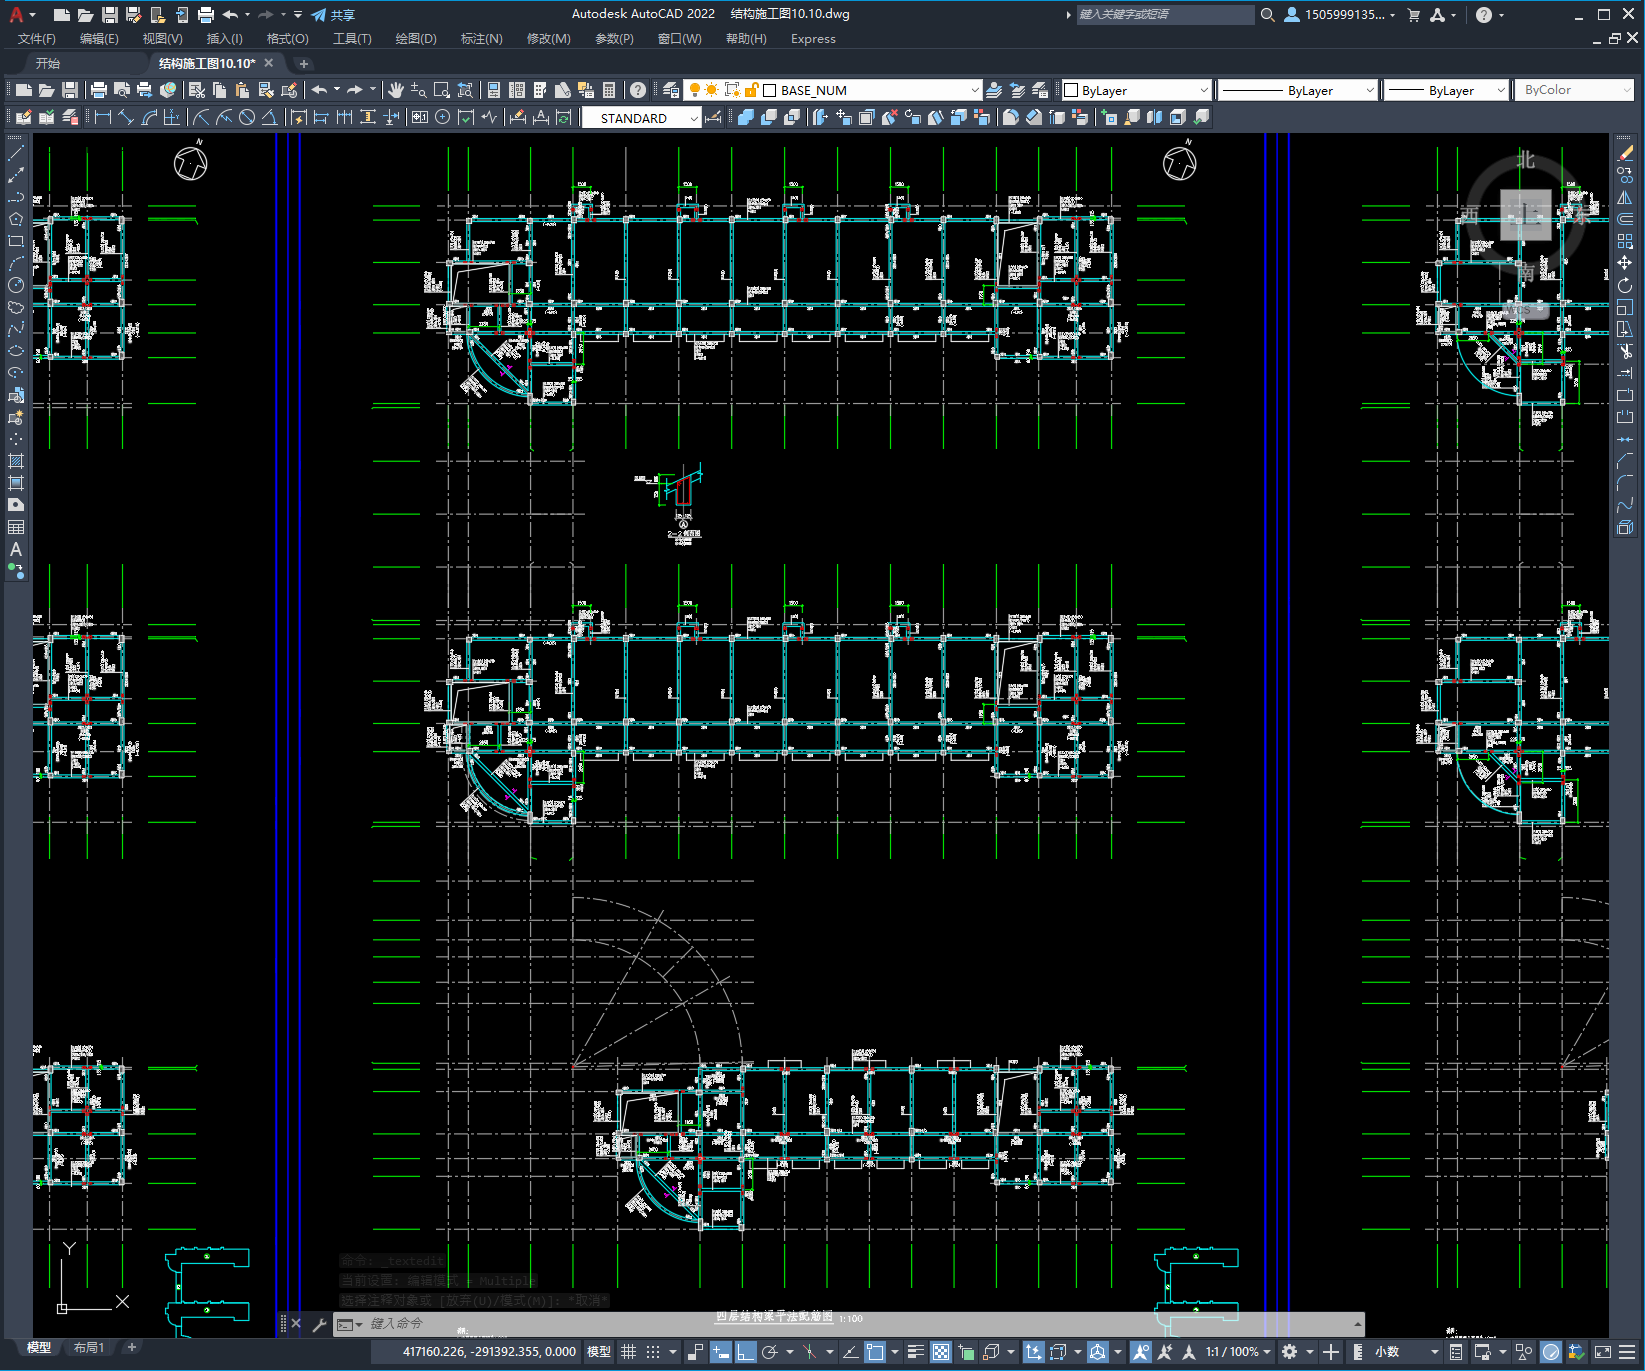Select the Mirror tool in modify toolbar

click(x=1625, y=197)
